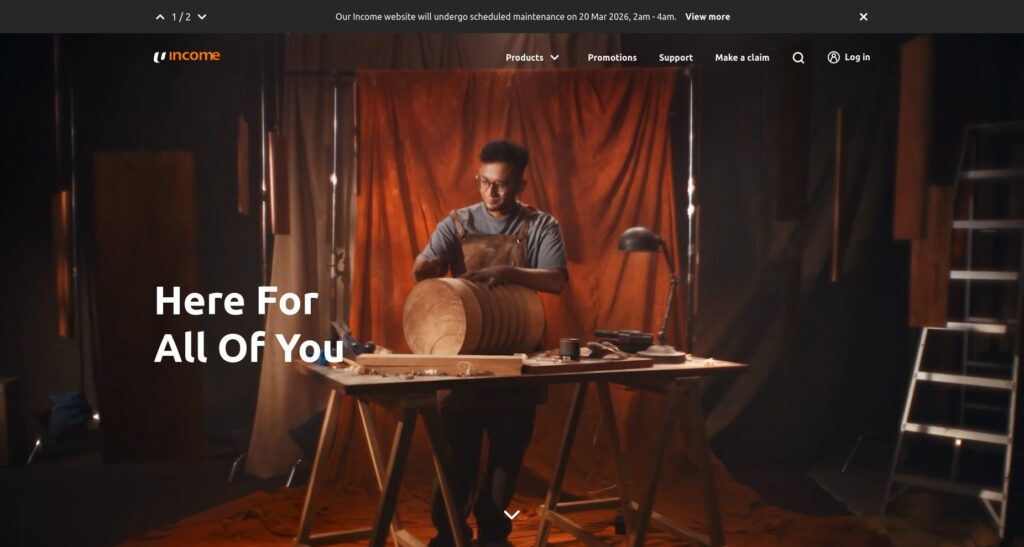
Task: Click the Here For All Of You headline
Action: coord(249,324)
